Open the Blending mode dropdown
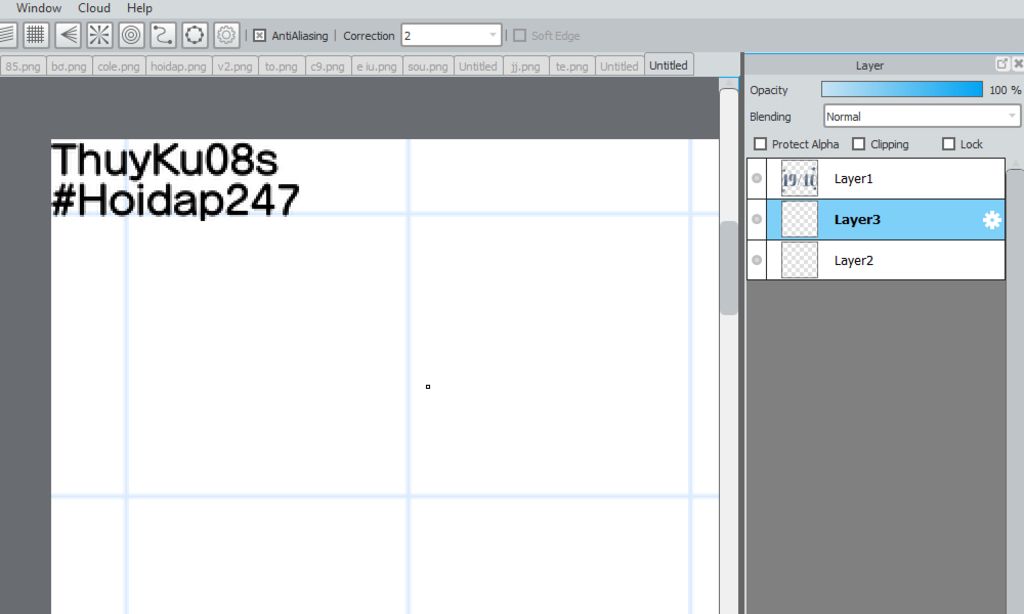 click(921, 116)
